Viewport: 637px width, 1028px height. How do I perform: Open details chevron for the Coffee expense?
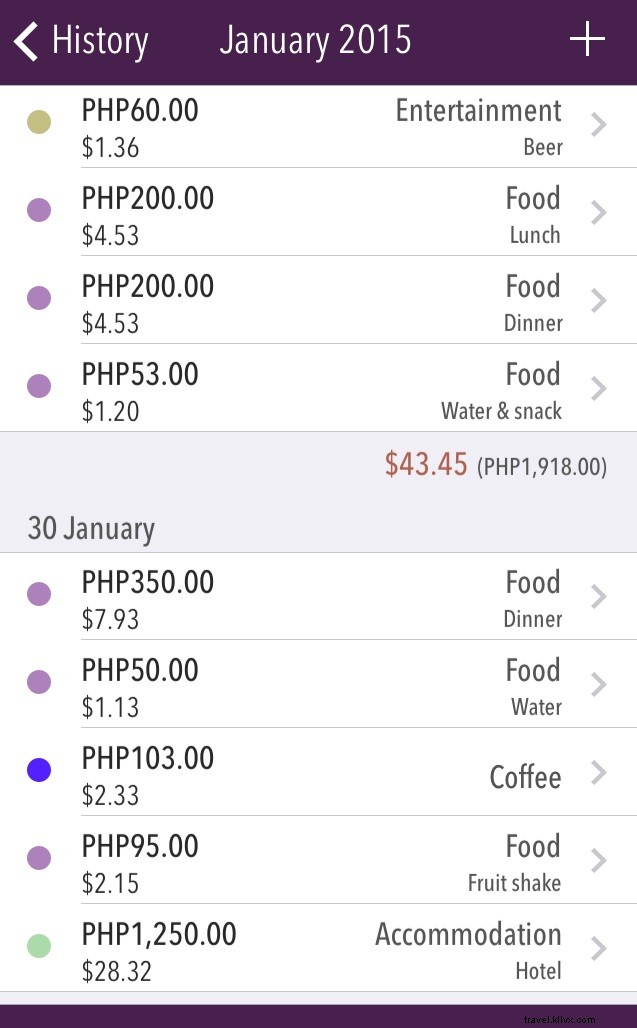[x=598, y=770]
